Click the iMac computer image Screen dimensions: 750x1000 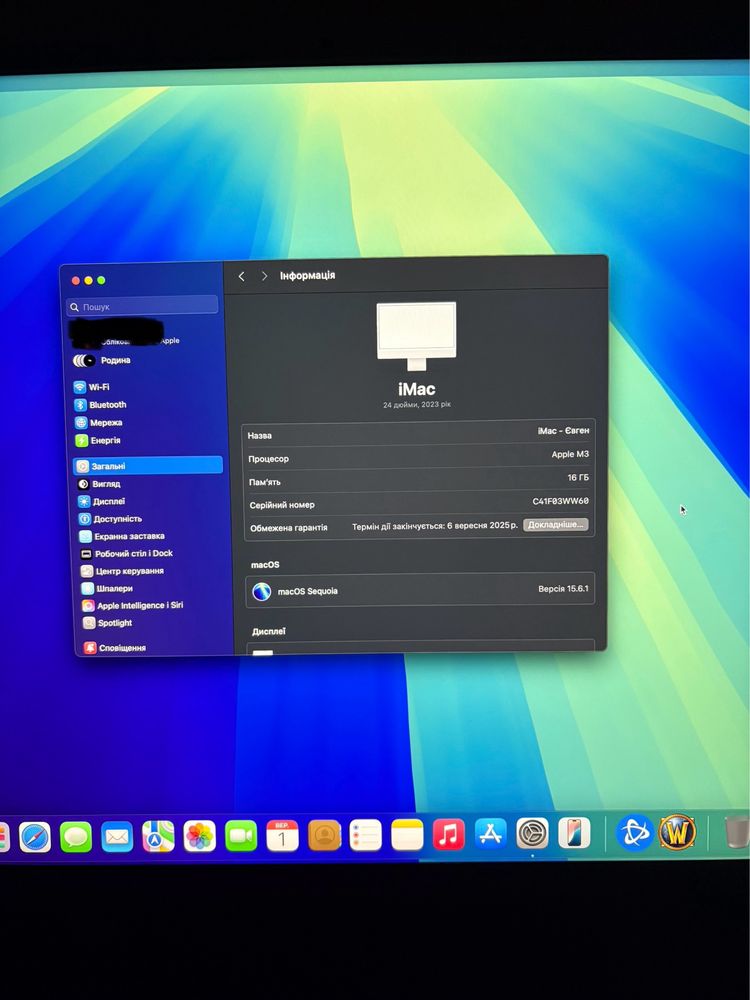pos(416,335)
